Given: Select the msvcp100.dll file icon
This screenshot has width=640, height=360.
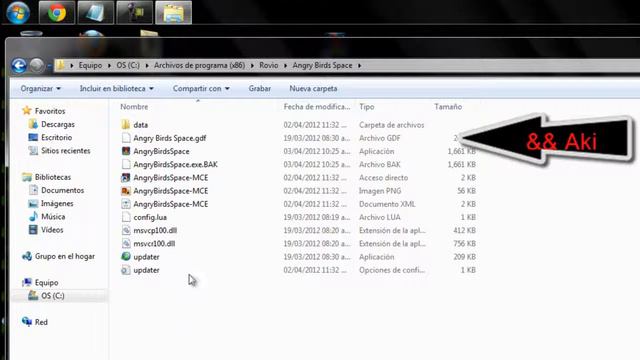Looking at the screenshot, I should [126, 230].
